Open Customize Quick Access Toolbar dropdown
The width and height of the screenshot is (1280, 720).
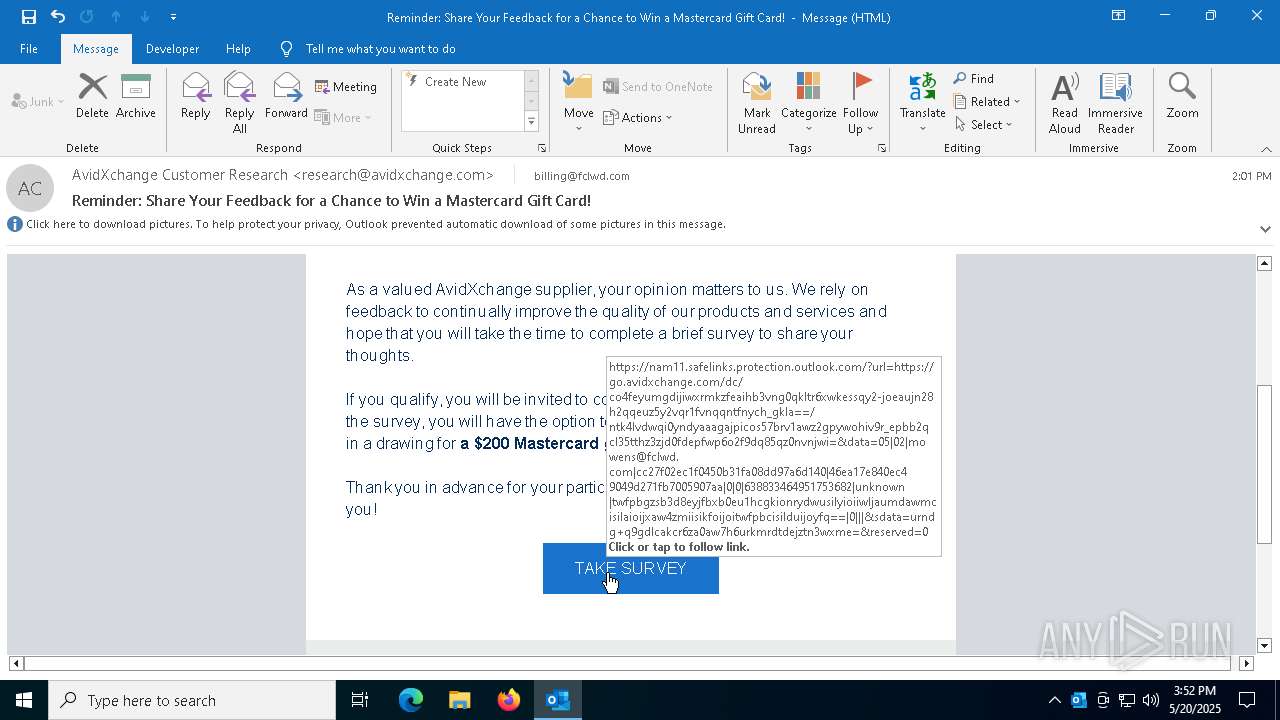tap(173, 17)
